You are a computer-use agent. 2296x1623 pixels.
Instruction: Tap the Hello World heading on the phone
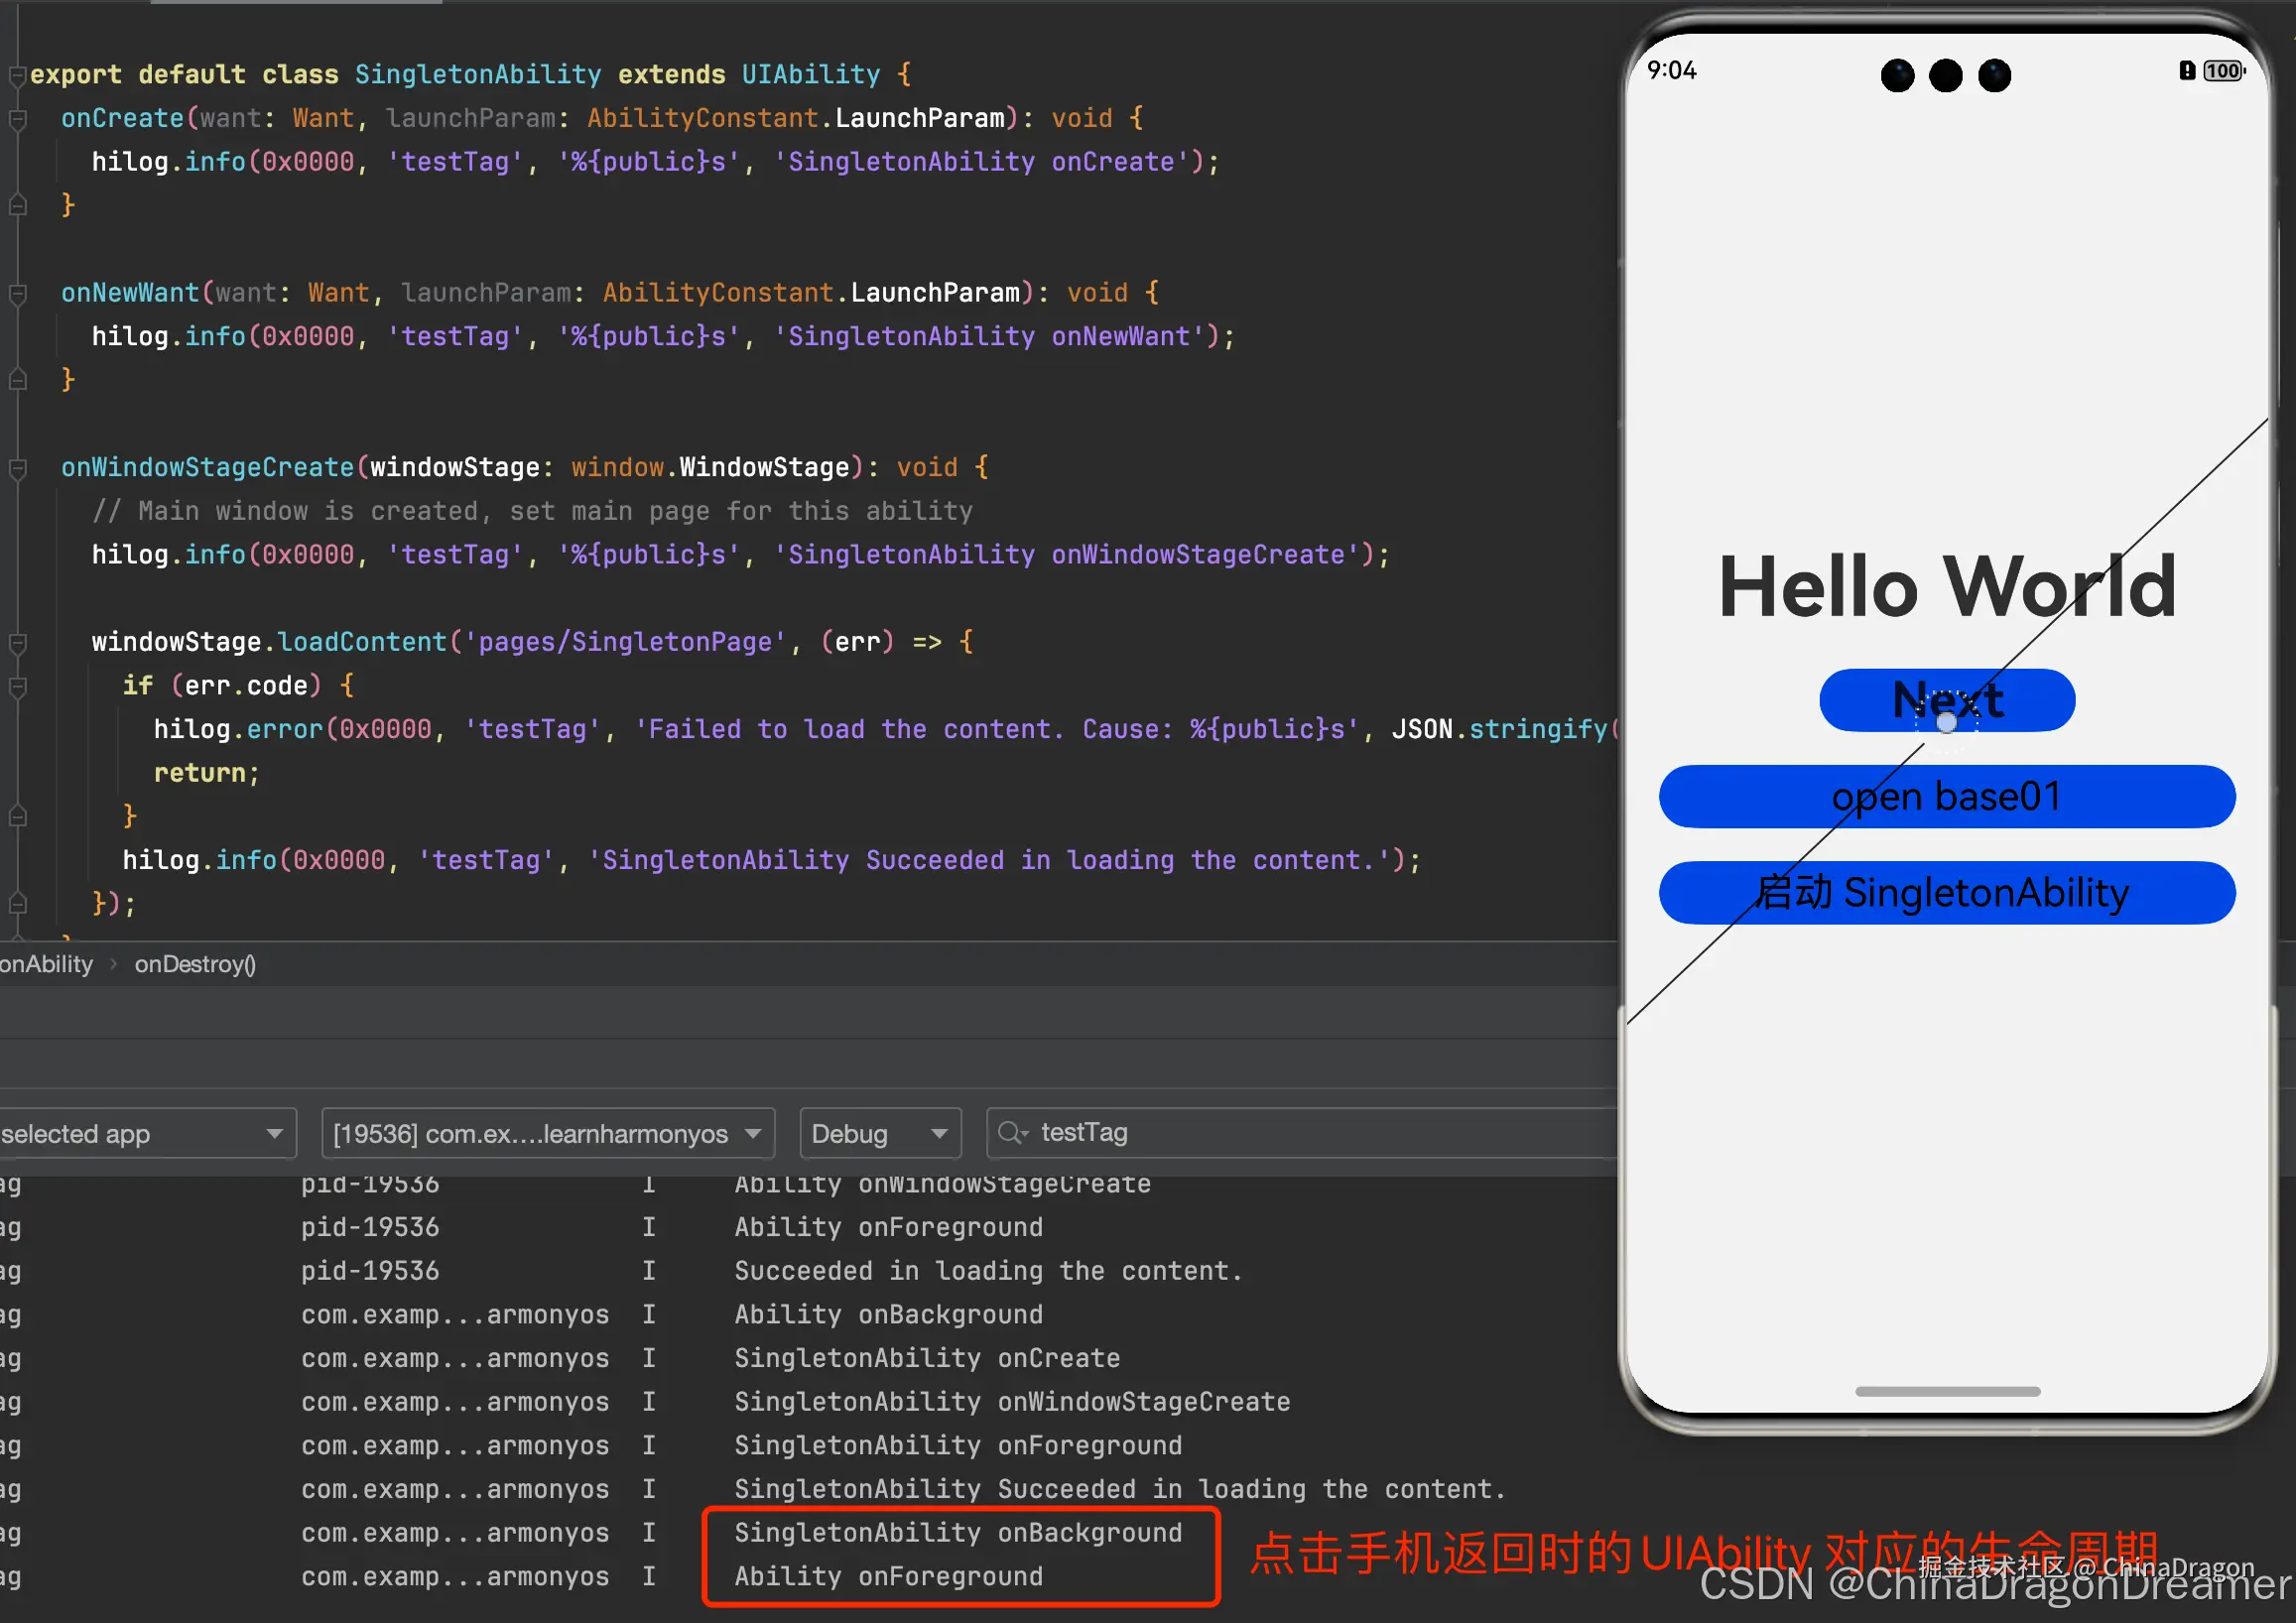(1947, 587)
